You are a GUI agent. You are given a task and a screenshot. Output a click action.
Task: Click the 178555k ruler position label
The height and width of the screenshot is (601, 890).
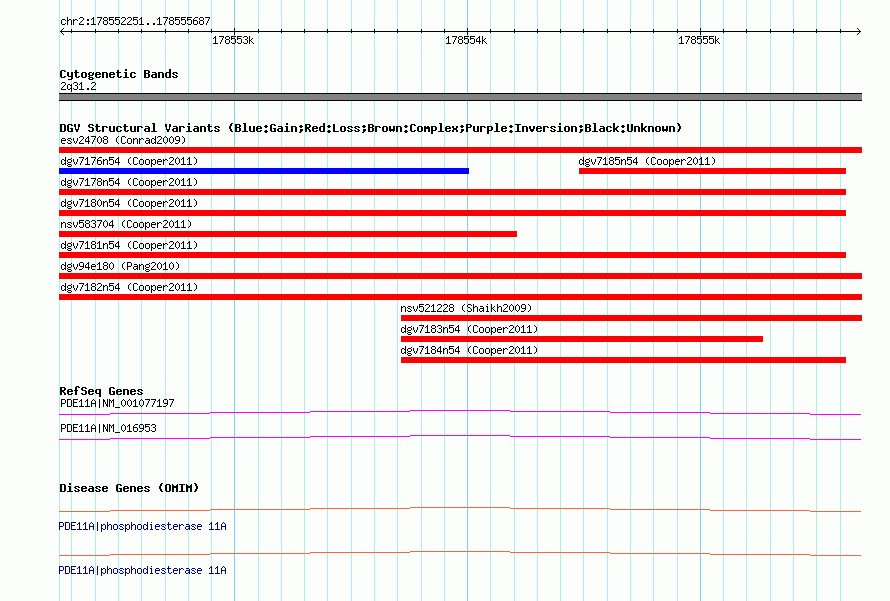pyautogui.click(x=699, y=41)
